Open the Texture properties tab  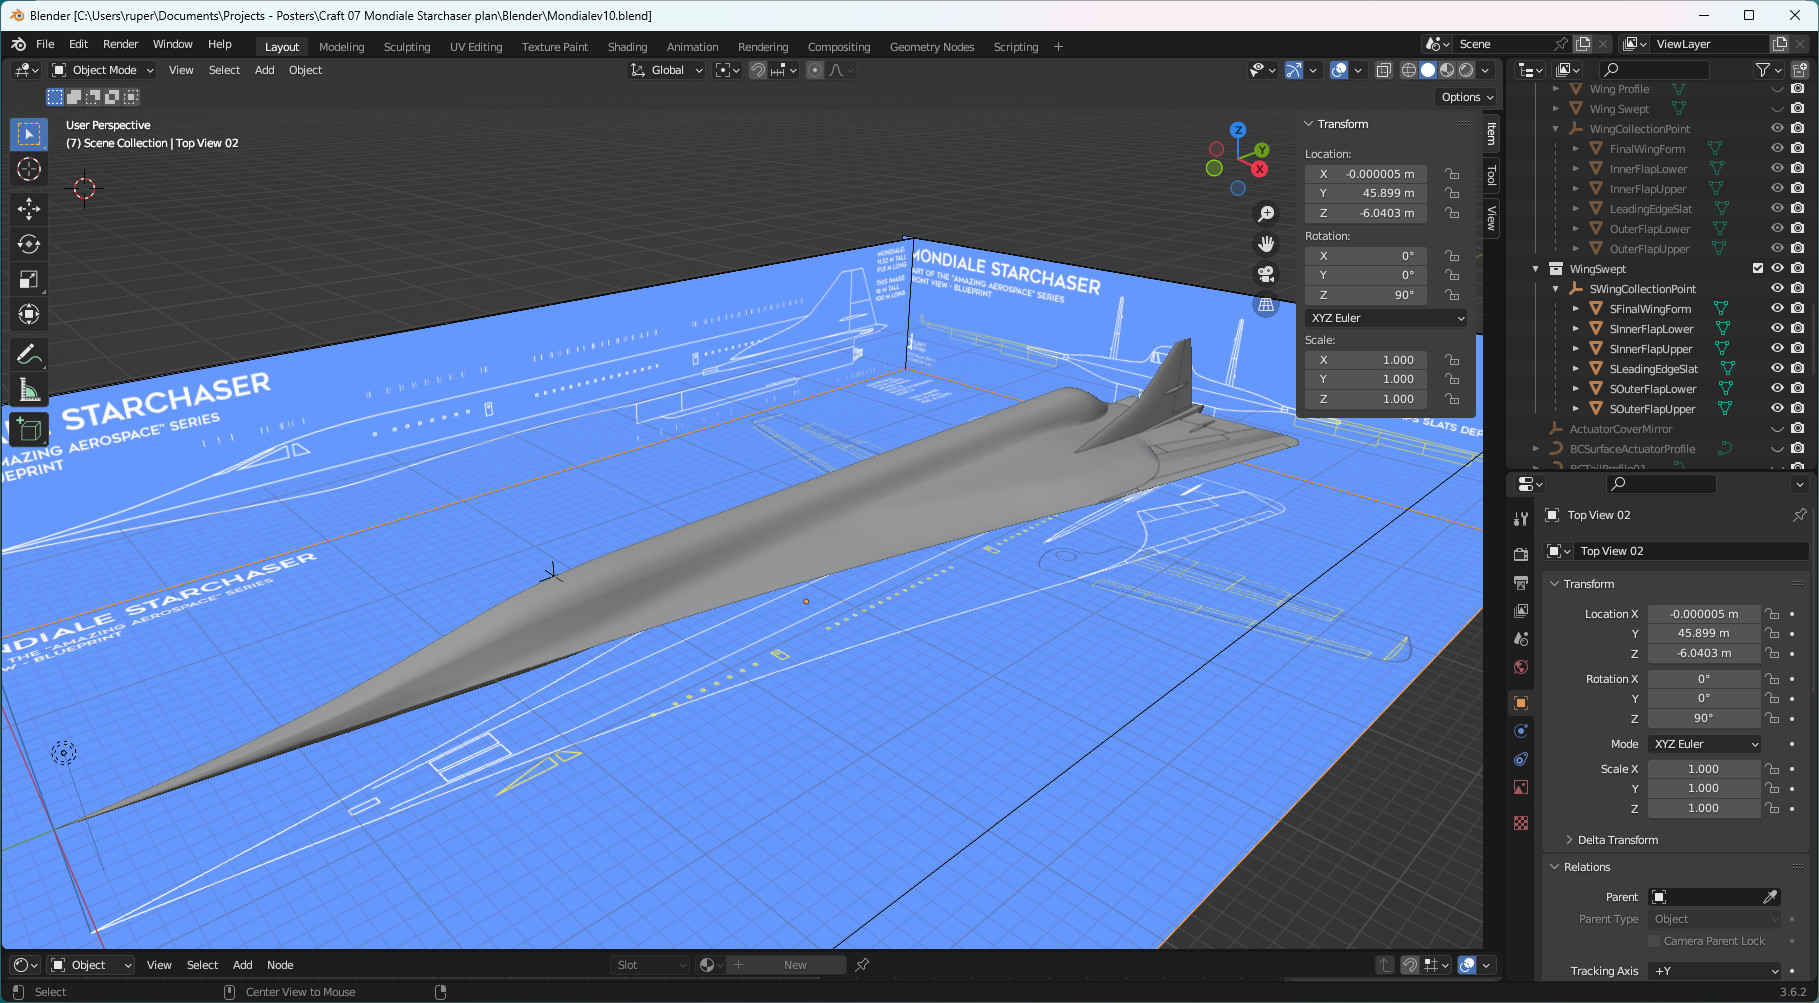1521,823
